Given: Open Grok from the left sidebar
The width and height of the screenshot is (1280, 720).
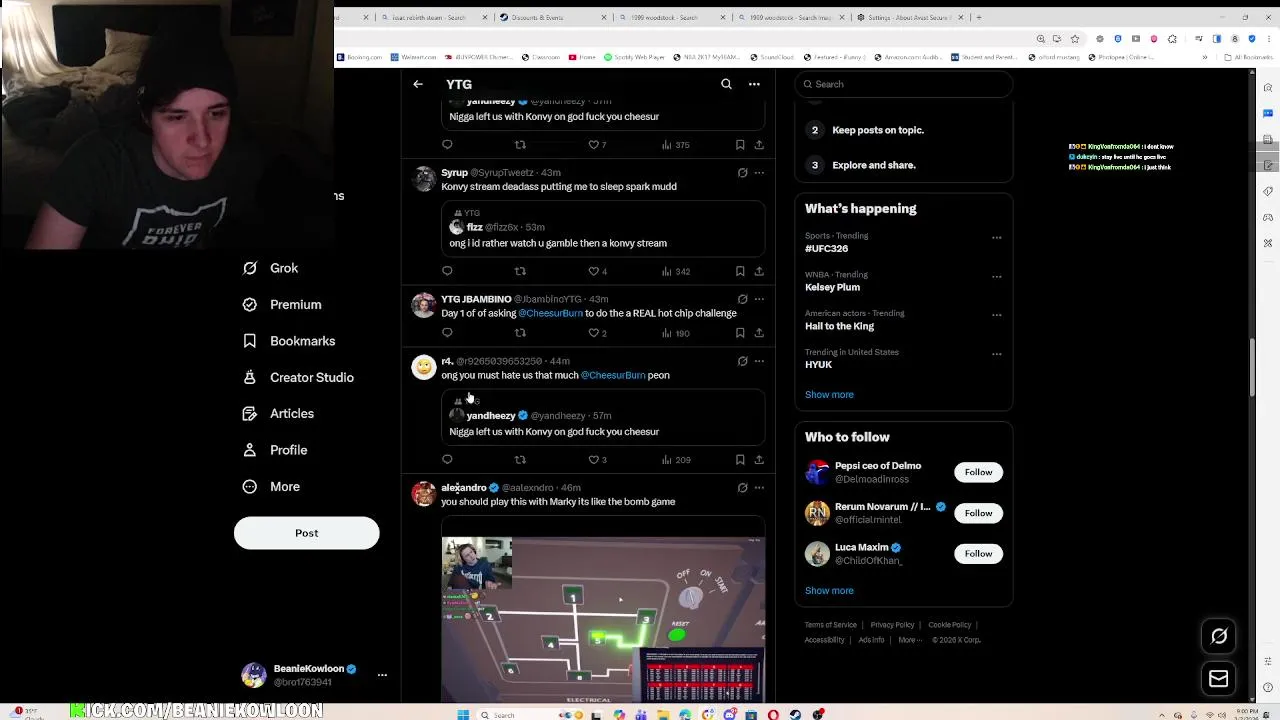Looking at the screenshot, I should click(271, 268).
